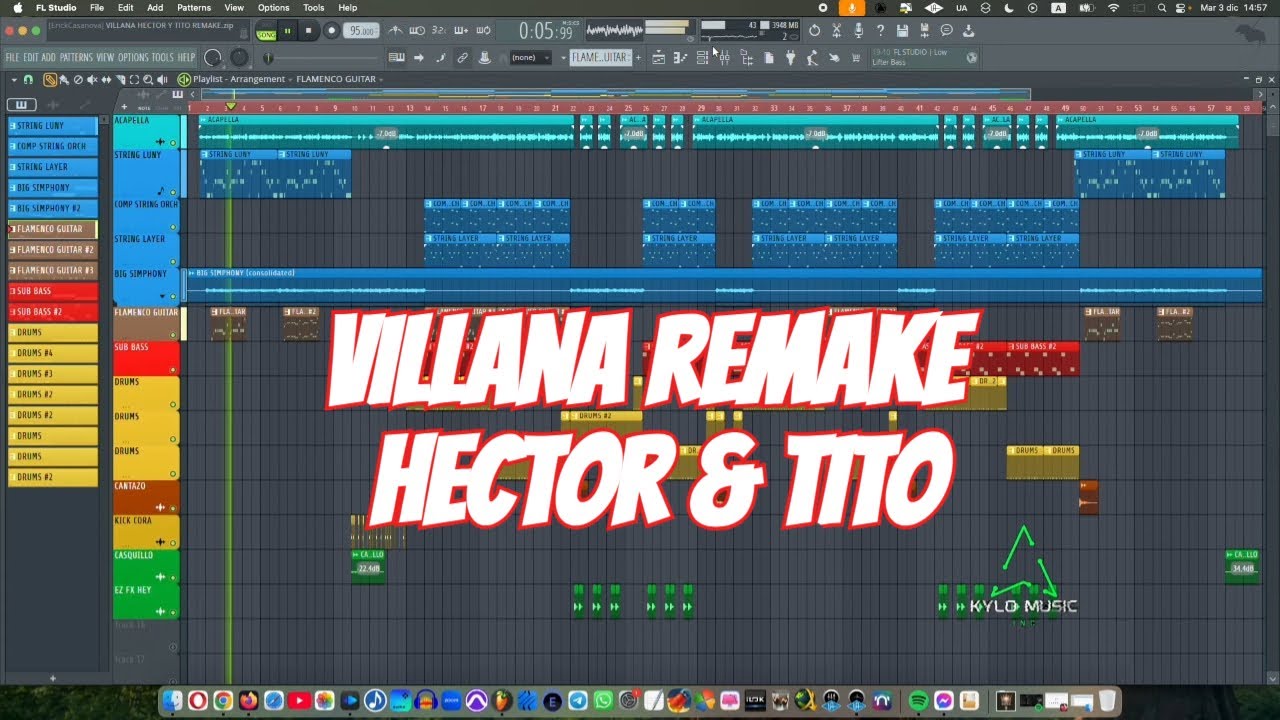Click the Cut scissors audio editor icon
Screen dimensions: 1280x720
(836, 30)
